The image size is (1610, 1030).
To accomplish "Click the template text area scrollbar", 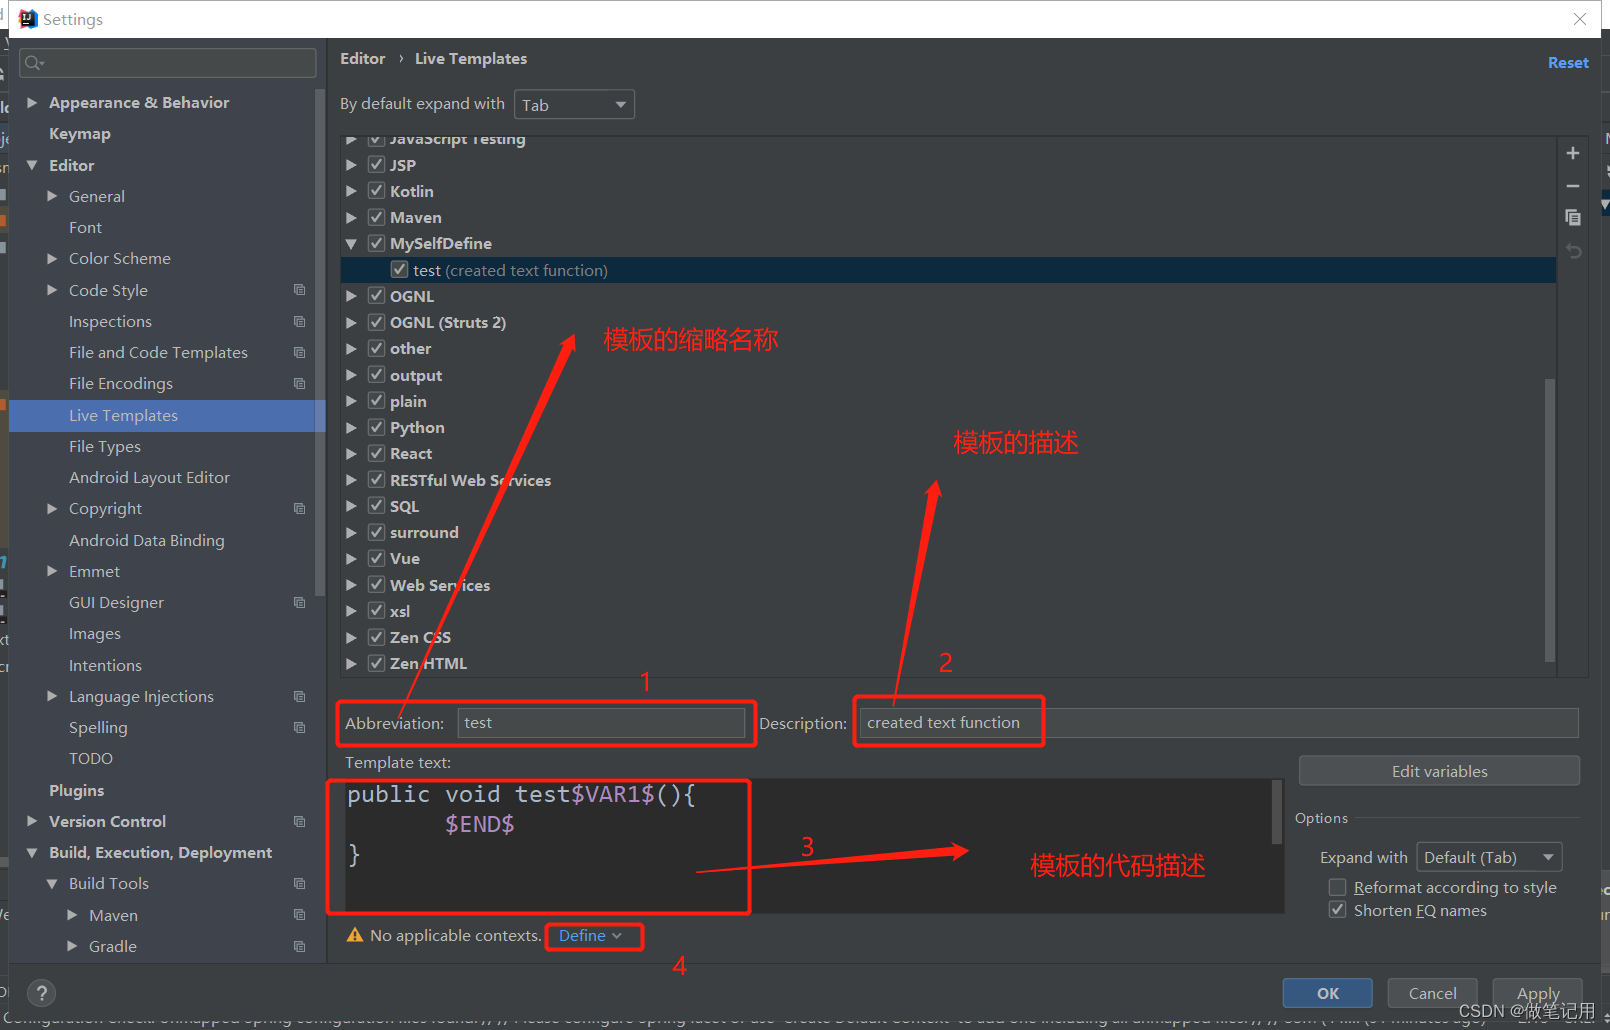I will point(1277,812).
